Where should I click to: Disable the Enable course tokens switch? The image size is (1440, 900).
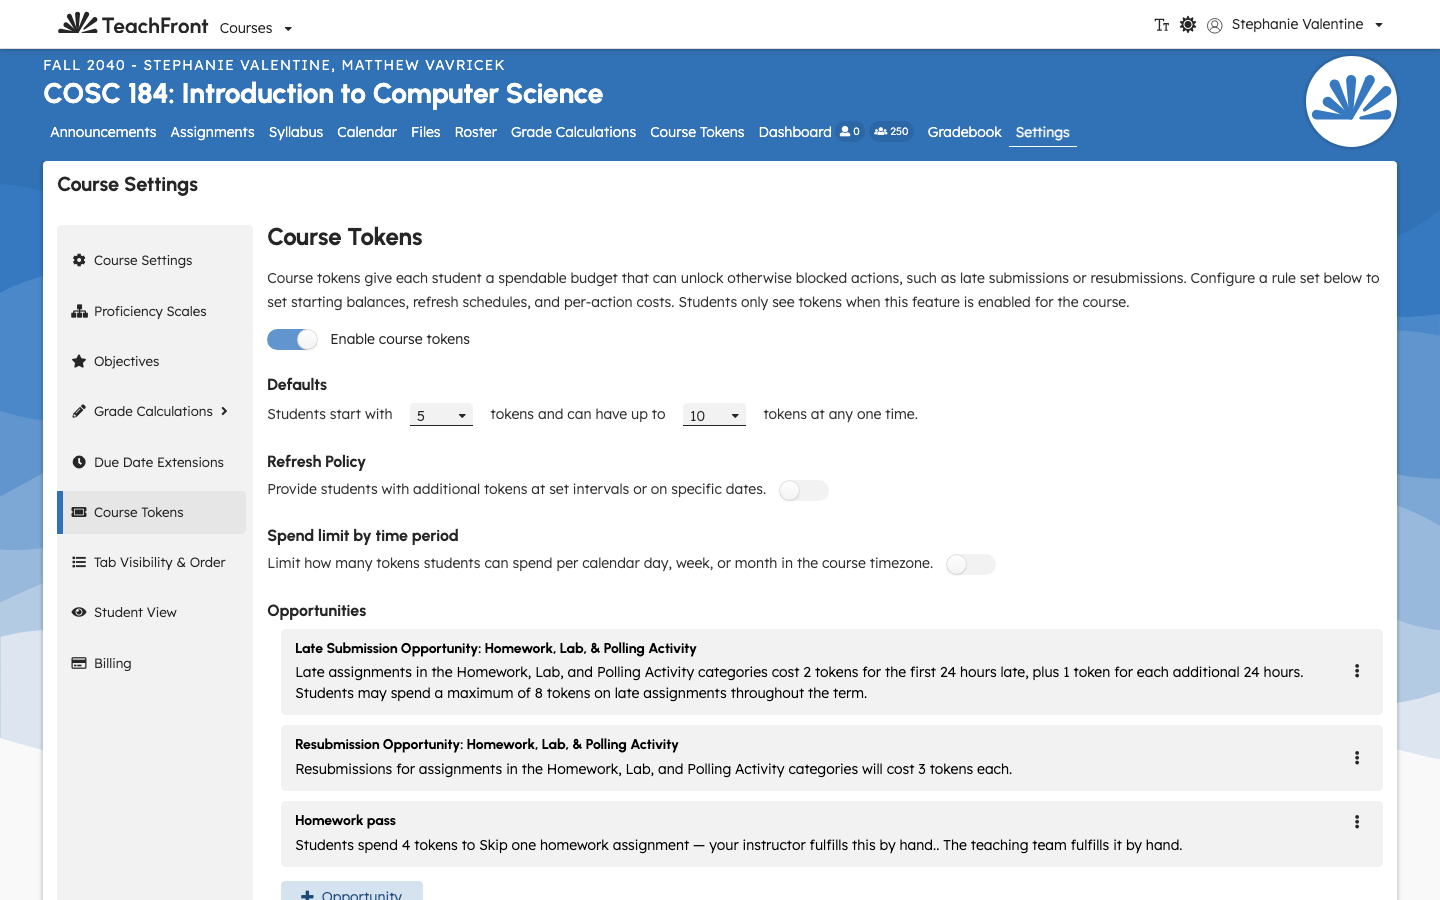[292, 340]
